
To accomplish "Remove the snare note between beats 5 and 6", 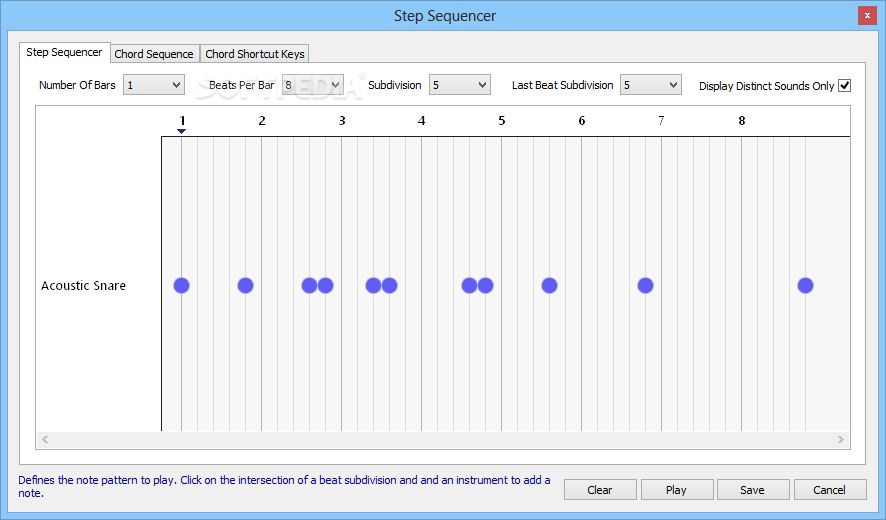I will (549, 285).
